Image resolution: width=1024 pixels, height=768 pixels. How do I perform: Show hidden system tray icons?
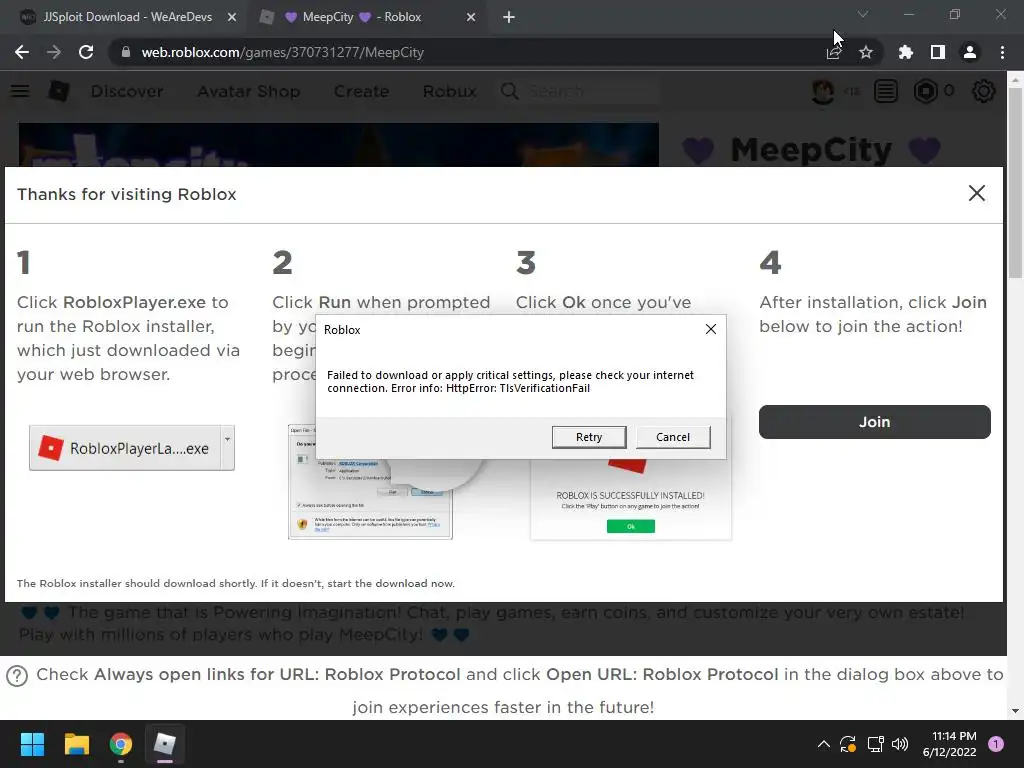click(x=824, y=744)
